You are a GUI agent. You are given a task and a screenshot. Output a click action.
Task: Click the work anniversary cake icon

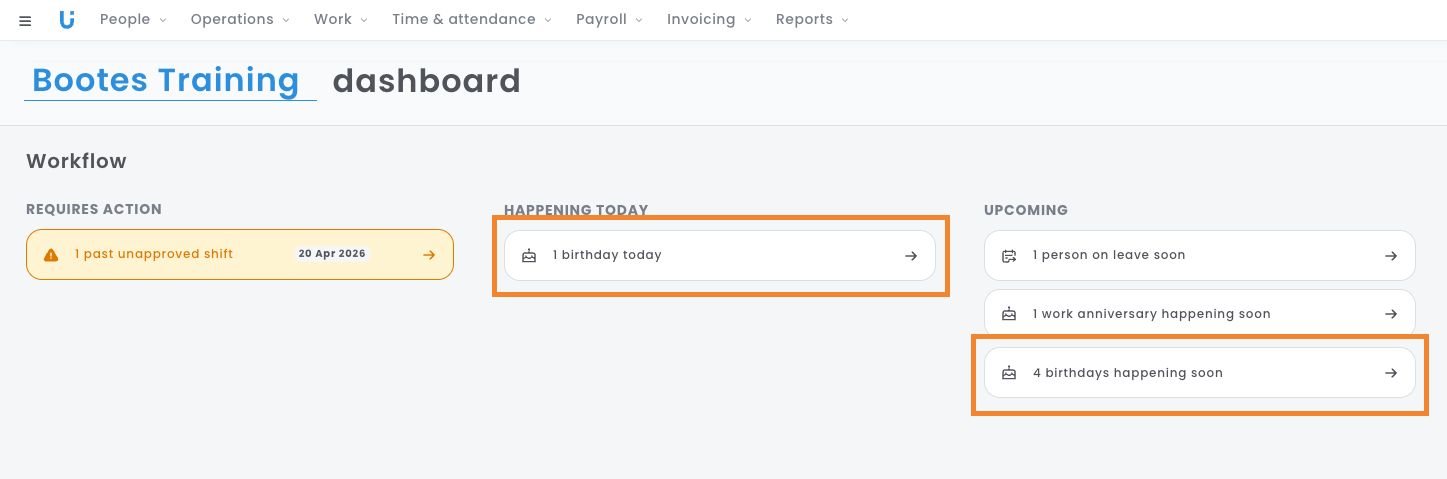(x=1009, y=314)
